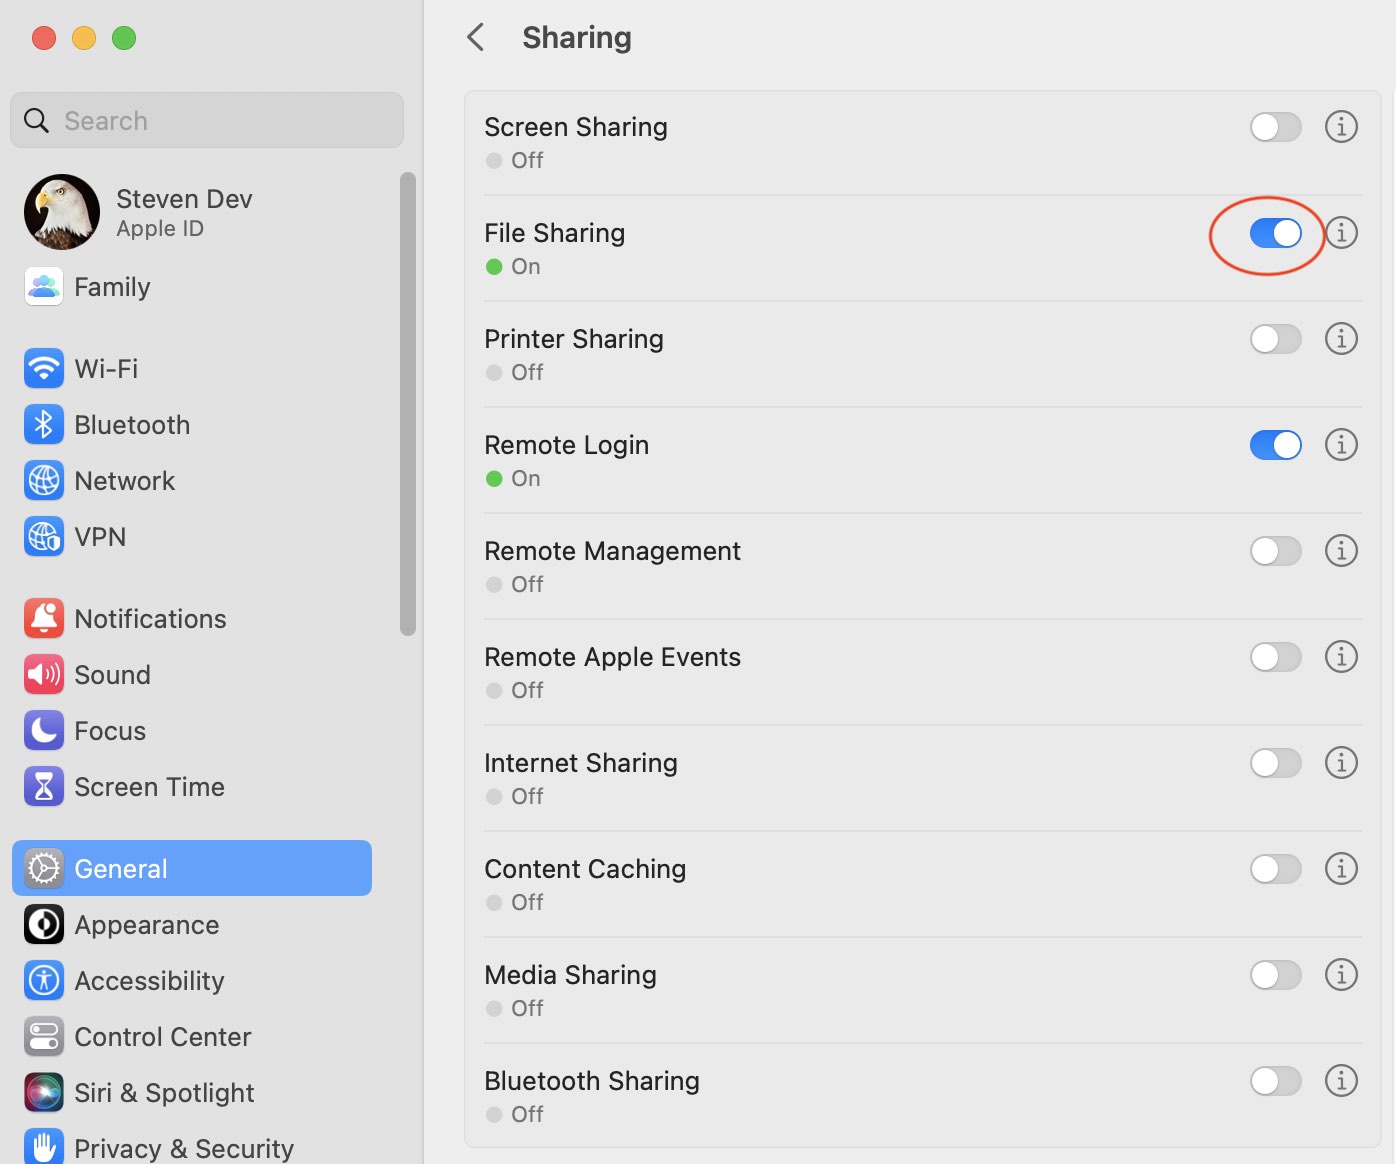The height and width of the screenshot is (1164, 1396).
Task: Enable Bluetooth Sharing toggle
Action: (1276, 1081)
